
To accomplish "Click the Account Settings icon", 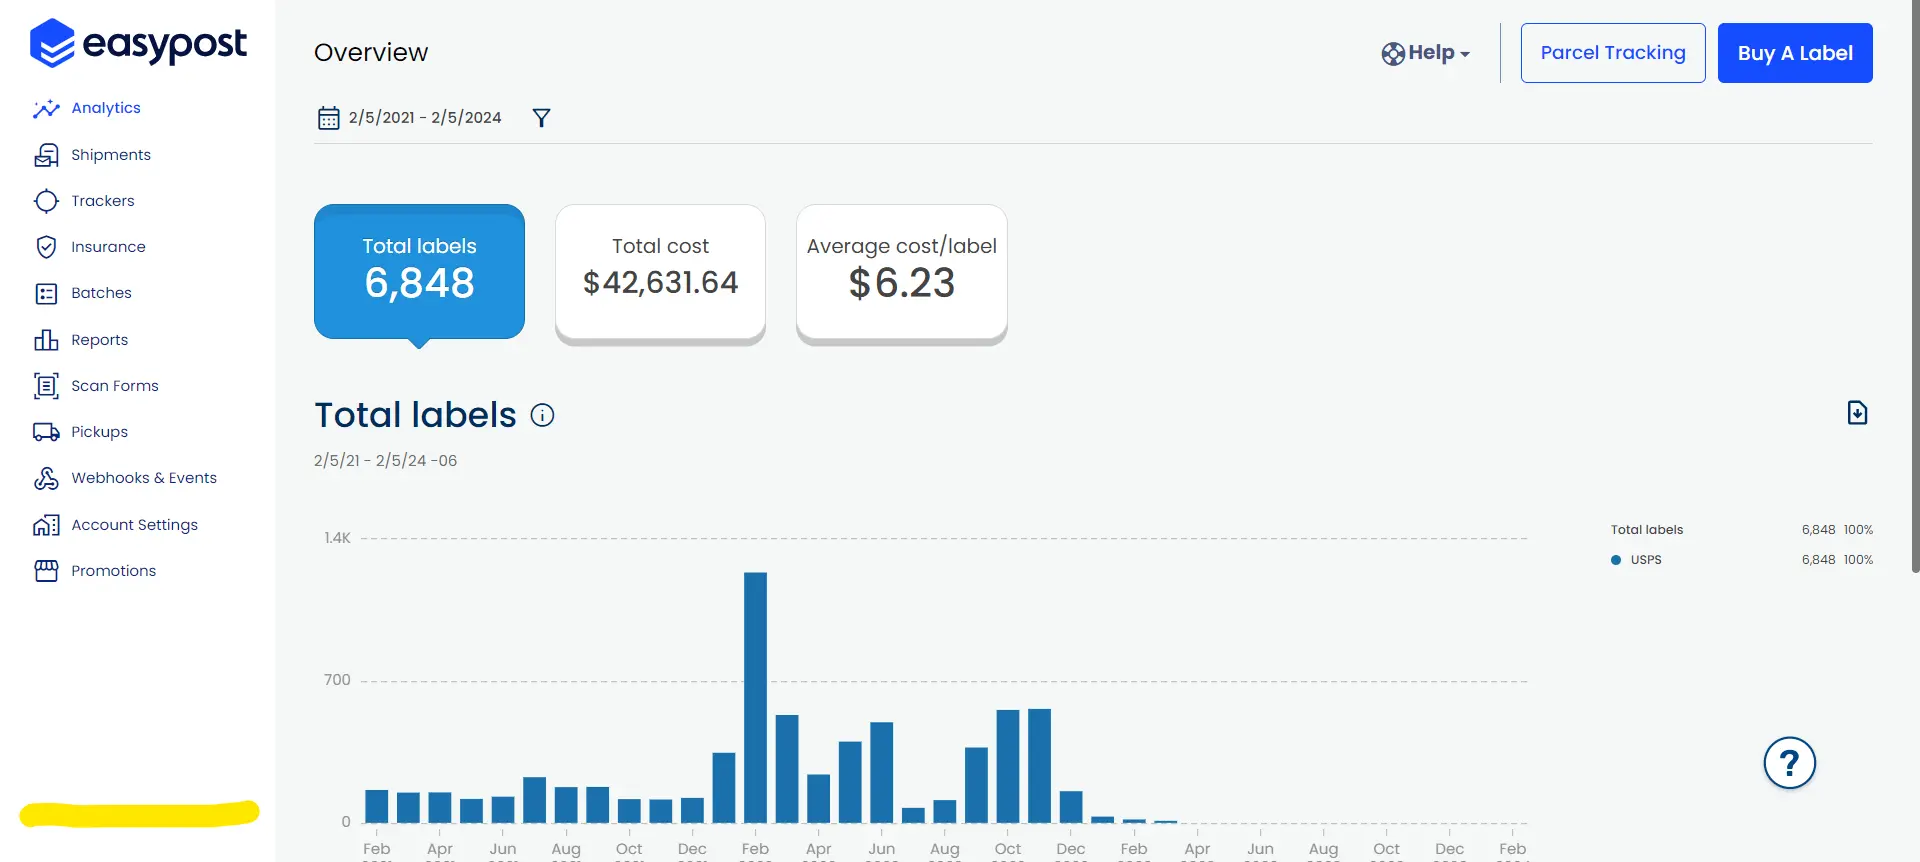I will pos(46,525).
